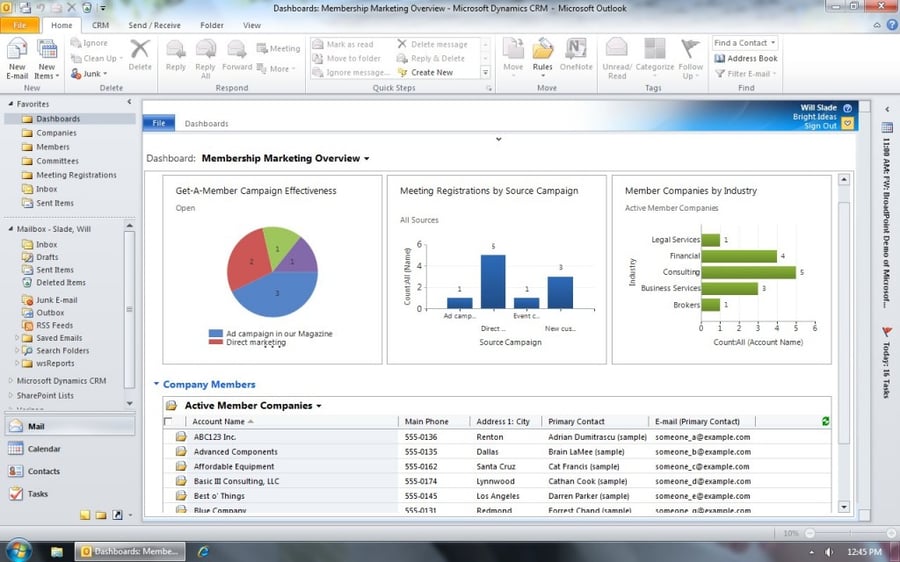900x562 pixels.
Task: Expand the ribbon chevron below the Dashboards tab
Action: tap(498, 139)
